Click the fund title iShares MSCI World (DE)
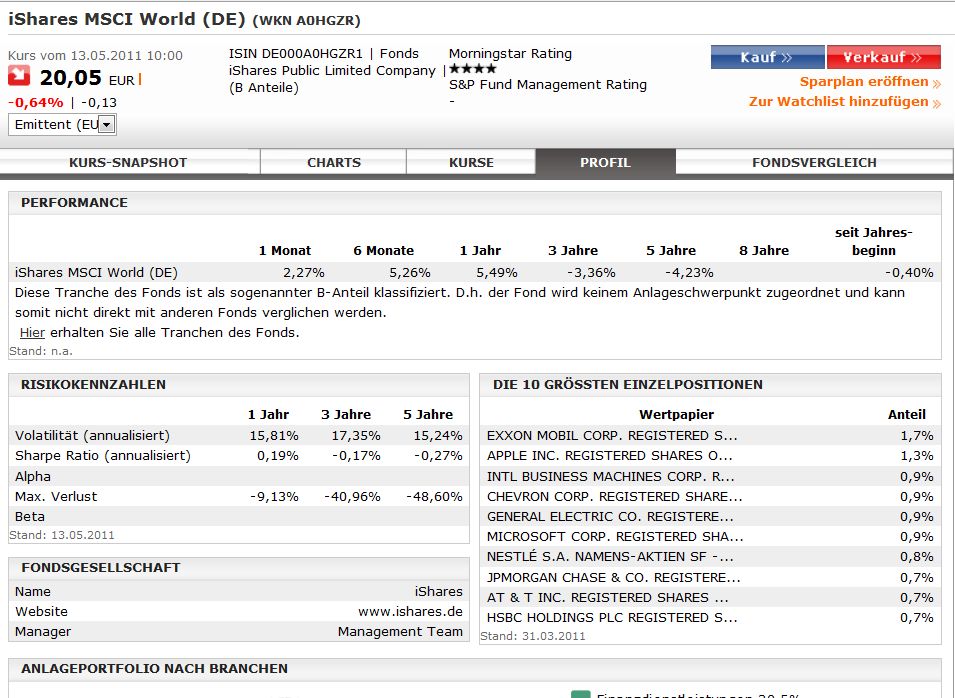955x698 pixels. tap(127, 19)
